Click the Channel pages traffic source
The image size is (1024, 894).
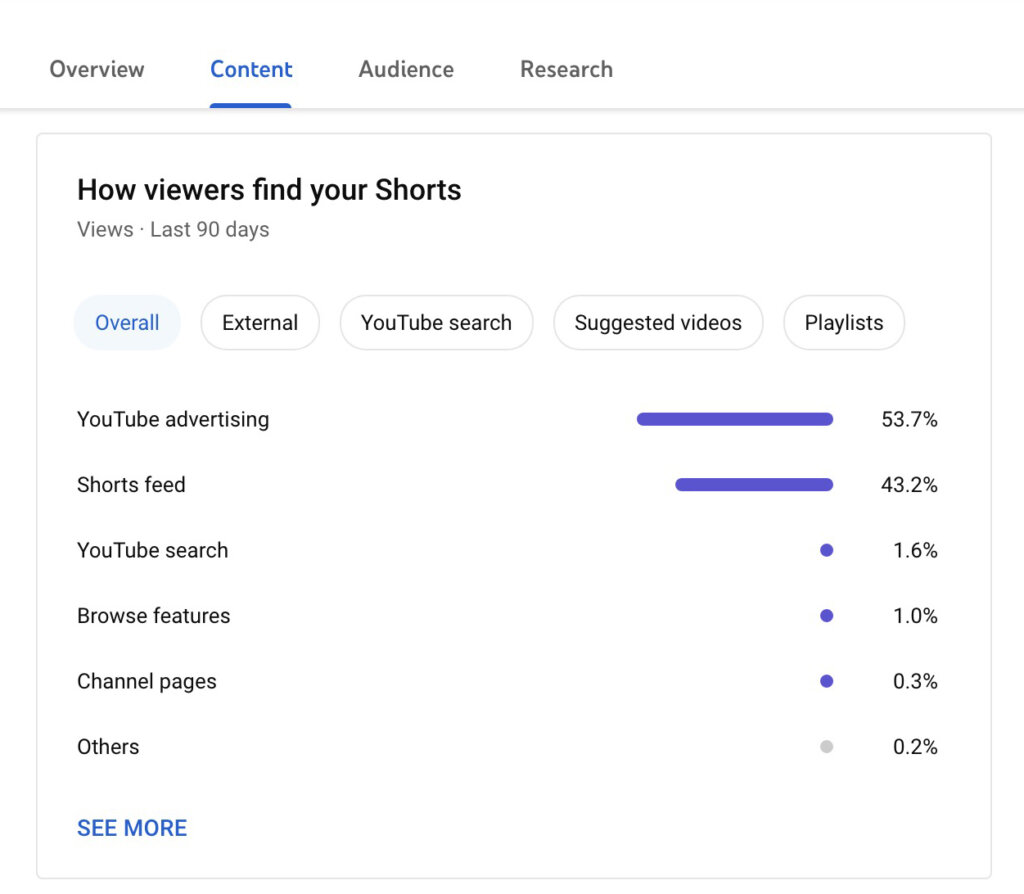point(146,681)
